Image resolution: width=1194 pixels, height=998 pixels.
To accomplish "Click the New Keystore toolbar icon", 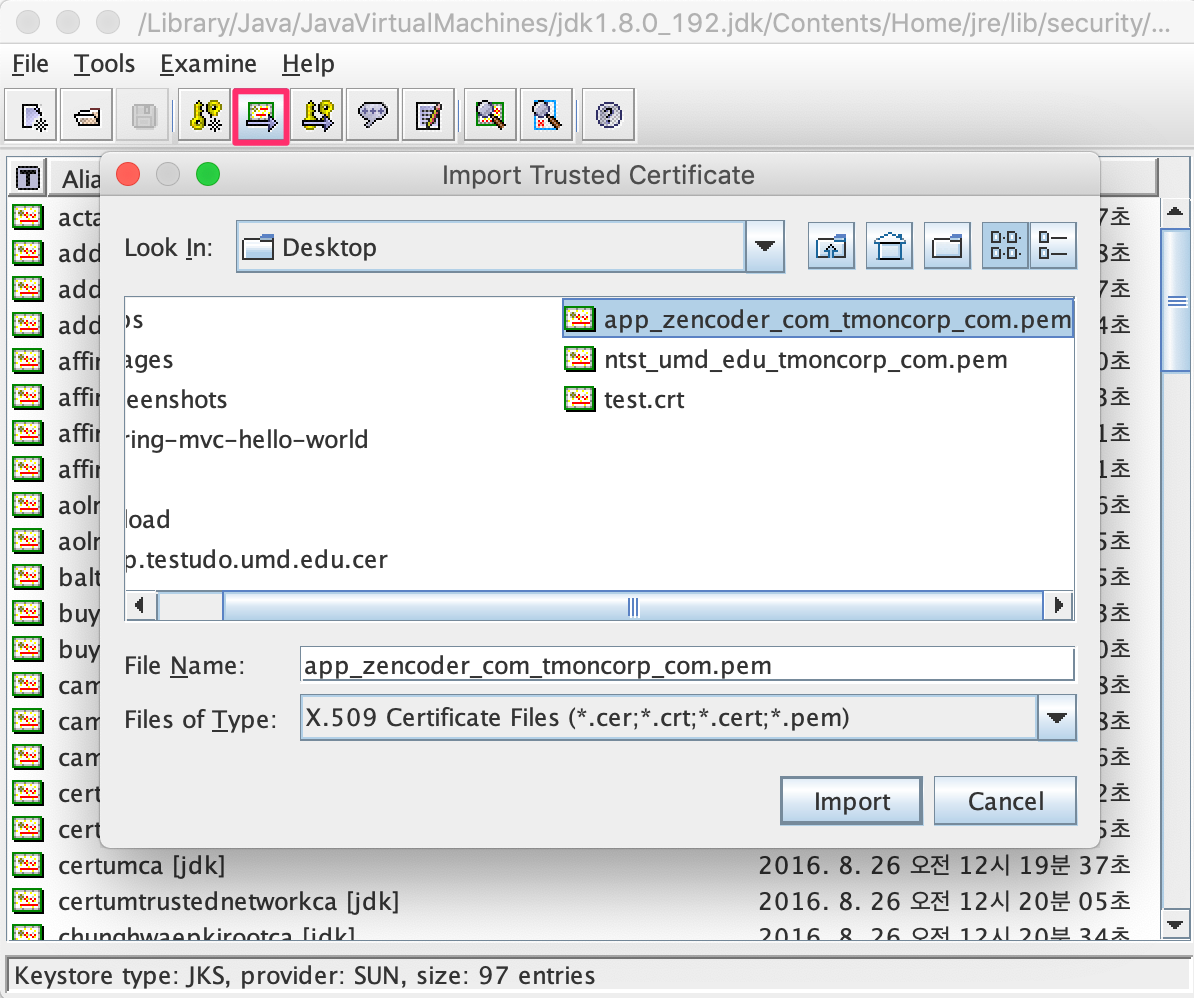I will point(33,117).
